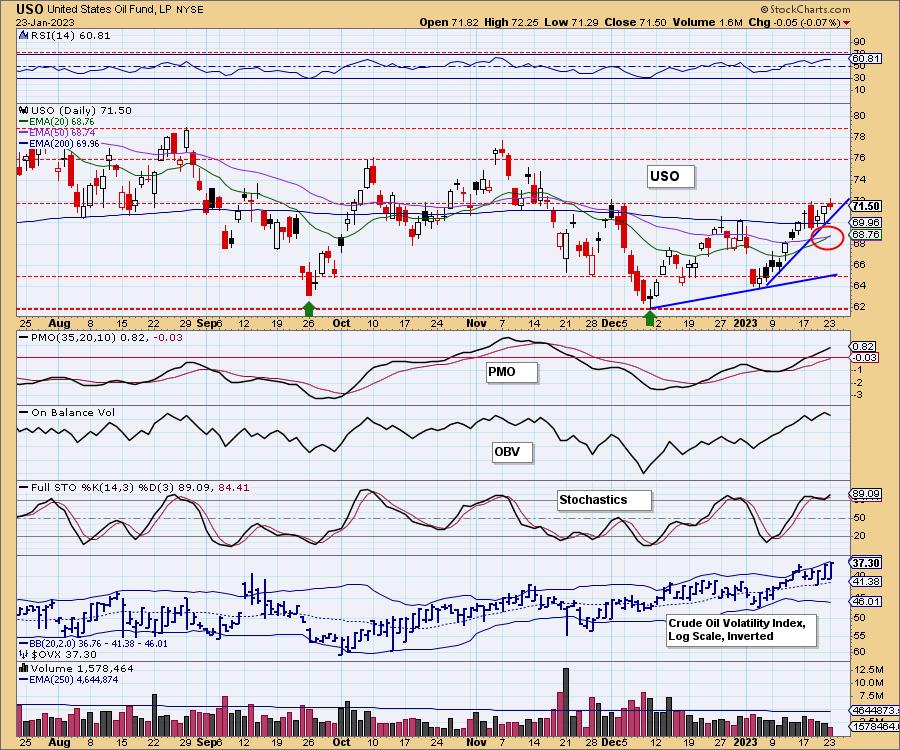
Task: Click the 0.82 PMO value tag
Action: pos(863,346)
